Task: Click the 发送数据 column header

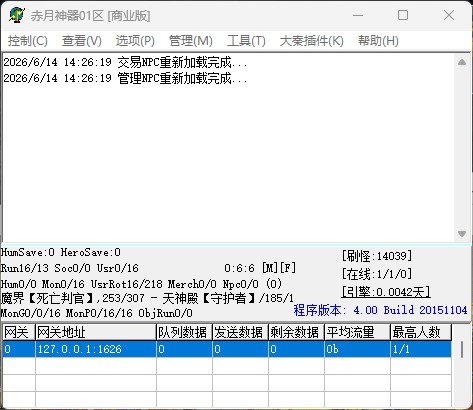Action: 240,332
